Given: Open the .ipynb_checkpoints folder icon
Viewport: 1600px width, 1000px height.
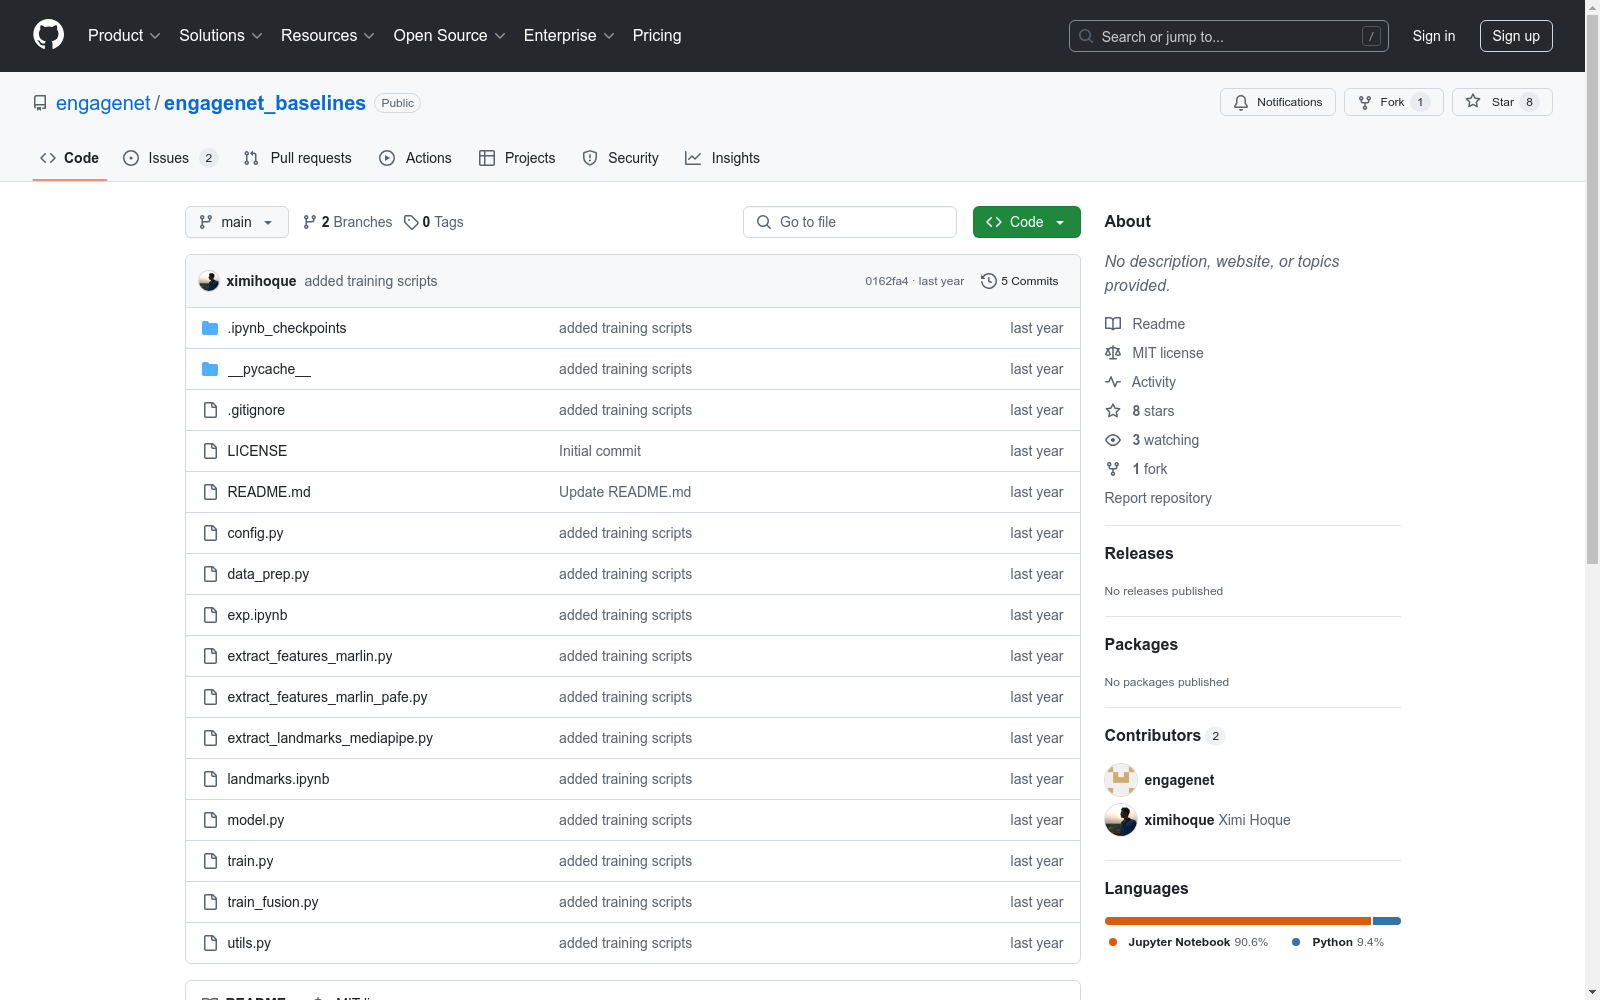Looking at the screenshot, I should (x=210, y=328).
